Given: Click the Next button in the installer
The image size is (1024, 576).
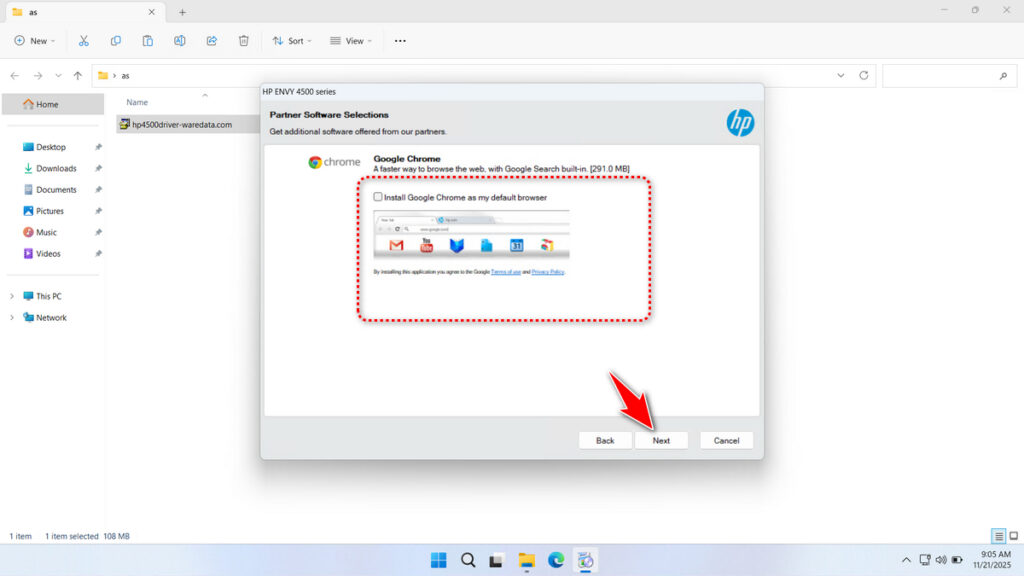Looking at the screenshot, I should tap(662, 440).
